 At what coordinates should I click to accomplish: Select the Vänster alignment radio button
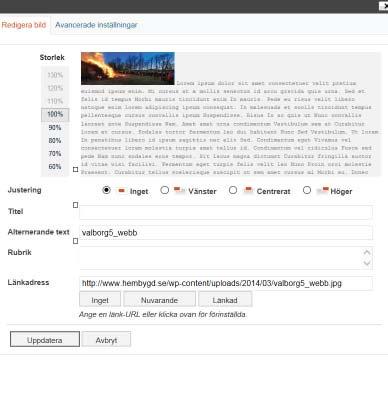click(164, 190)
